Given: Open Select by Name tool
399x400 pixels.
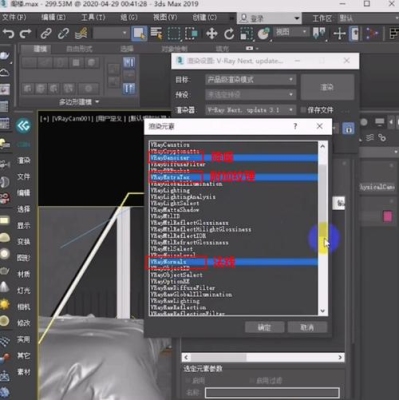Looking at the screenshot, I should point(156,33).
